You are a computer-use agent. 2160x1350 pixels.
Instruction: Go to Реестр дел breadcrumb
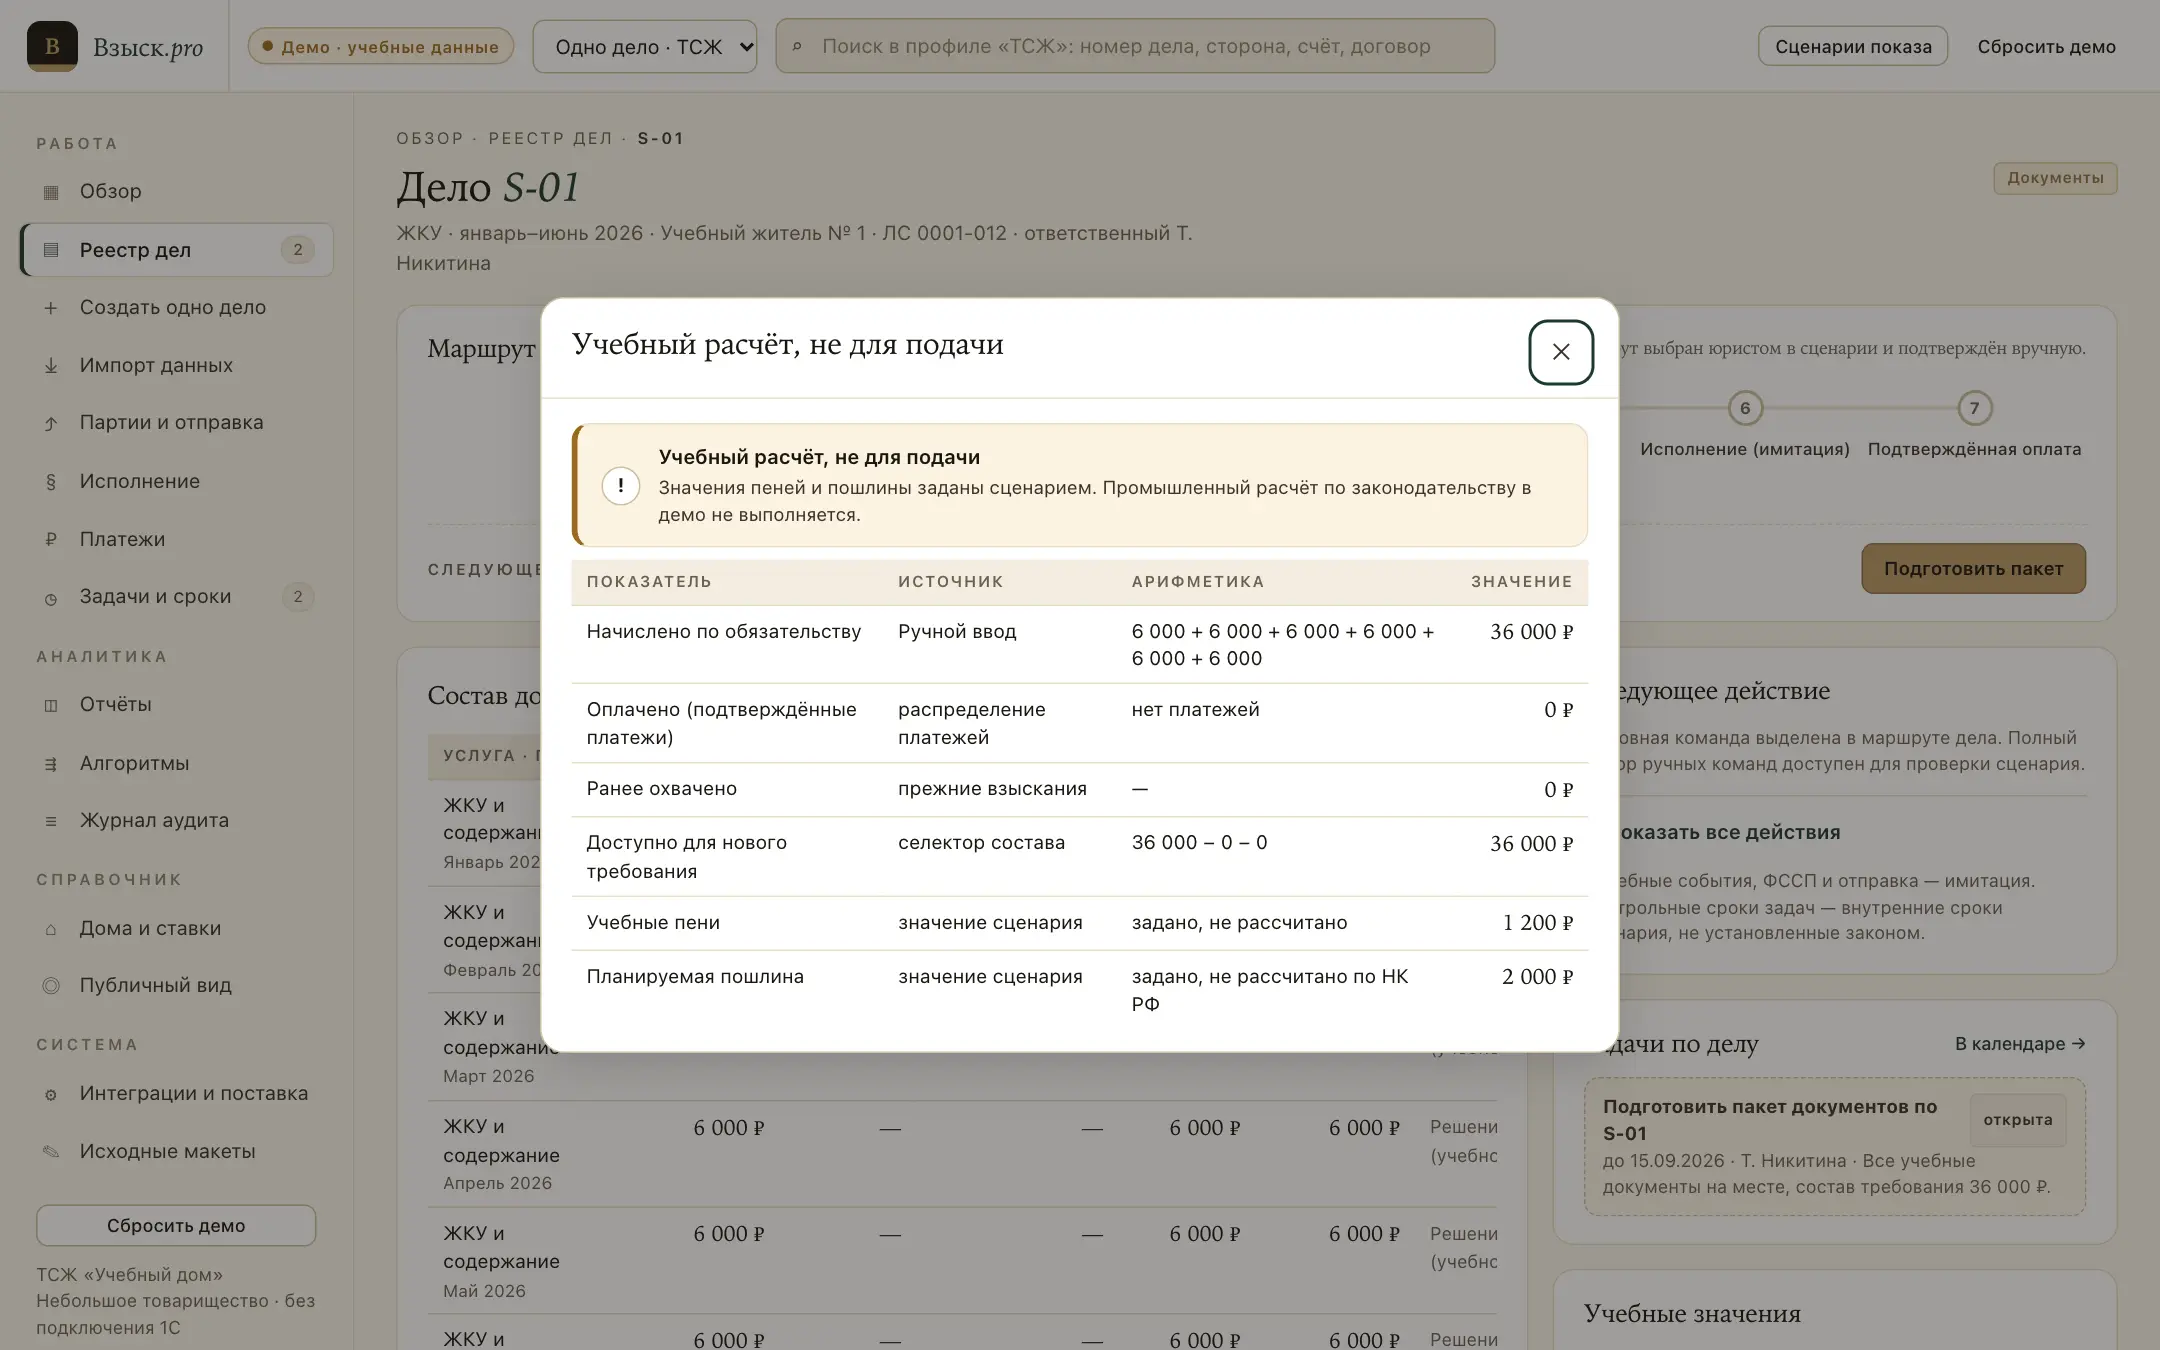[x=550, y=138]
